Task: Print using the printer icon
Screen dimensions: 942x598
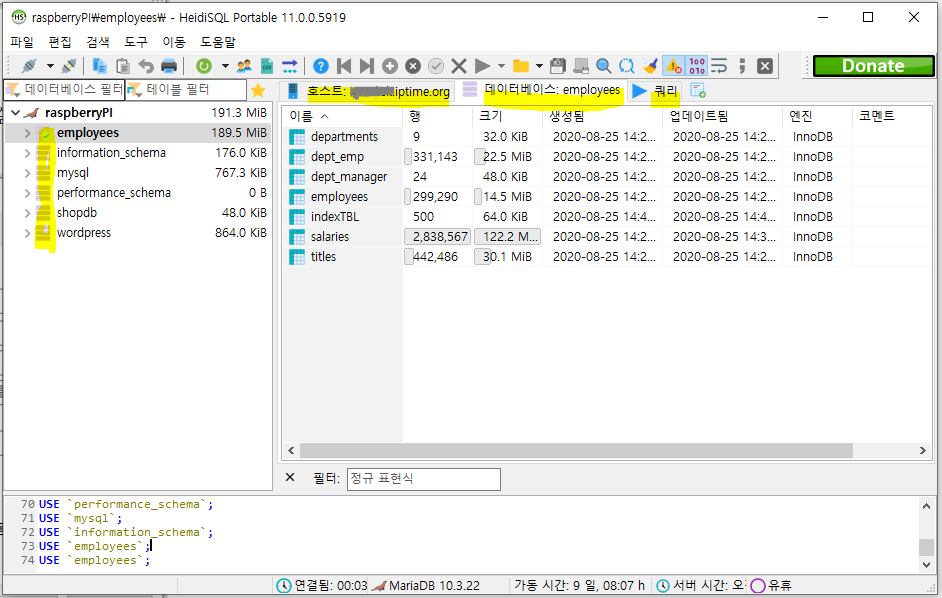Action: pyautogui.click(x=169, y=66)
